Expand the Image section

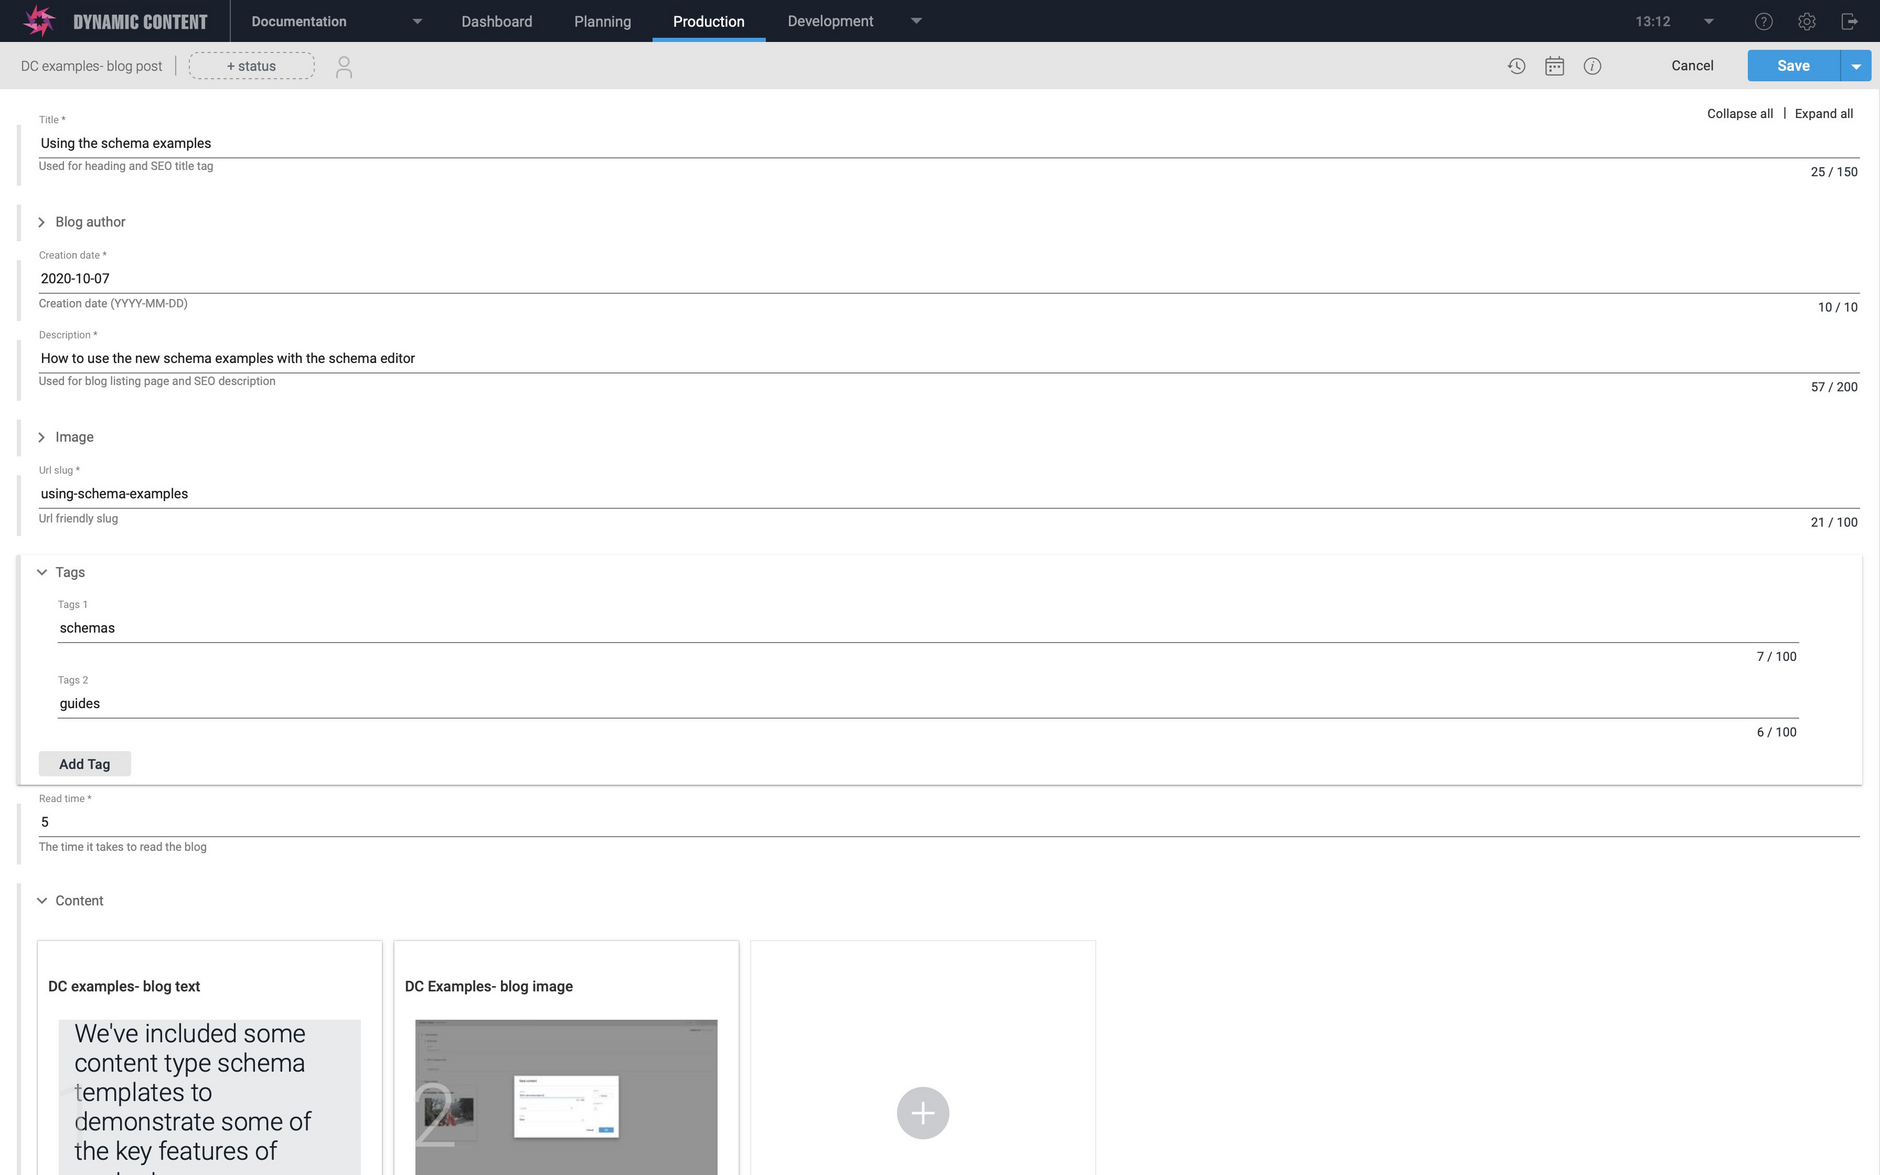click(x=42, y=437)
